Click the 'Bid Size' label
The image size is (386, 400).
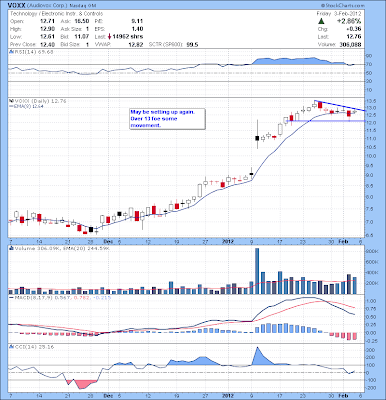(x=70, y=44)
